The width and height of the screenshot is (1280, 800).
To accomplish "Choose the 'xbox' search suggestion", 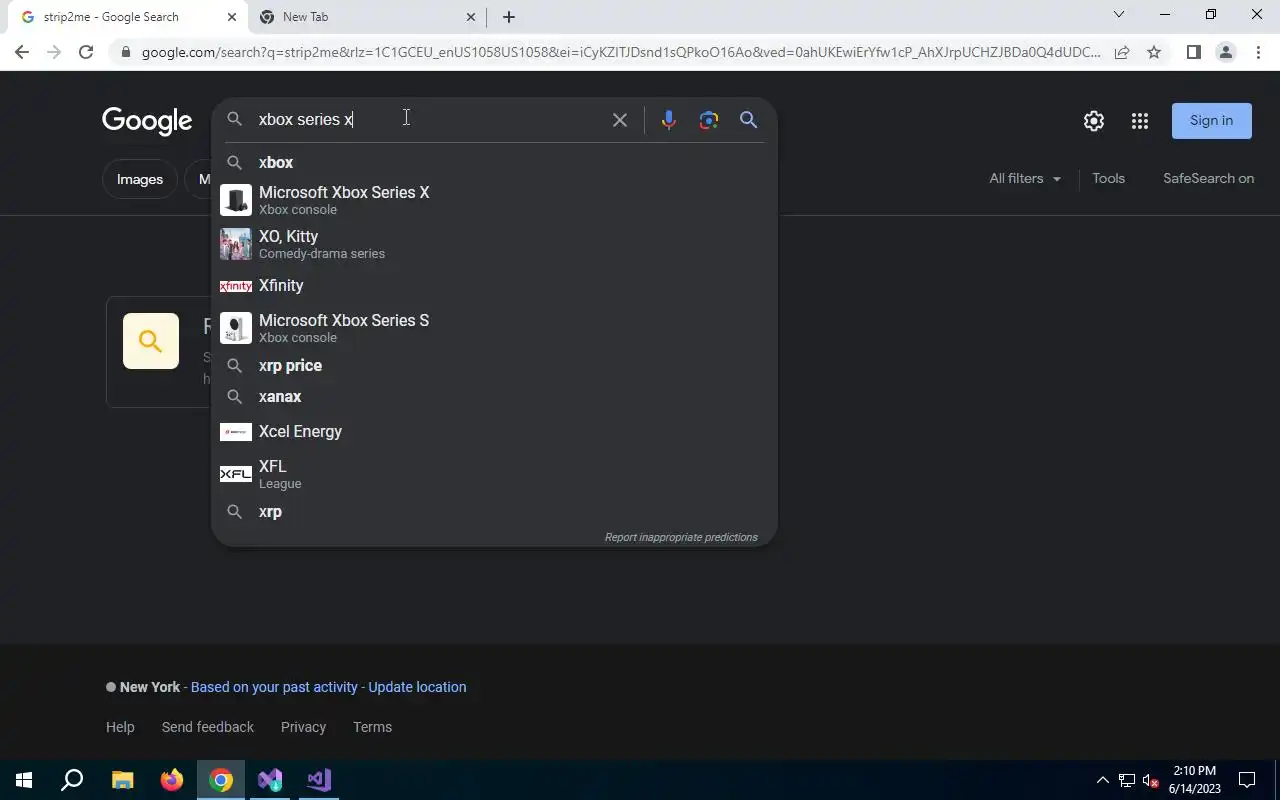I will pyautogui.click(x=494, y=162).
